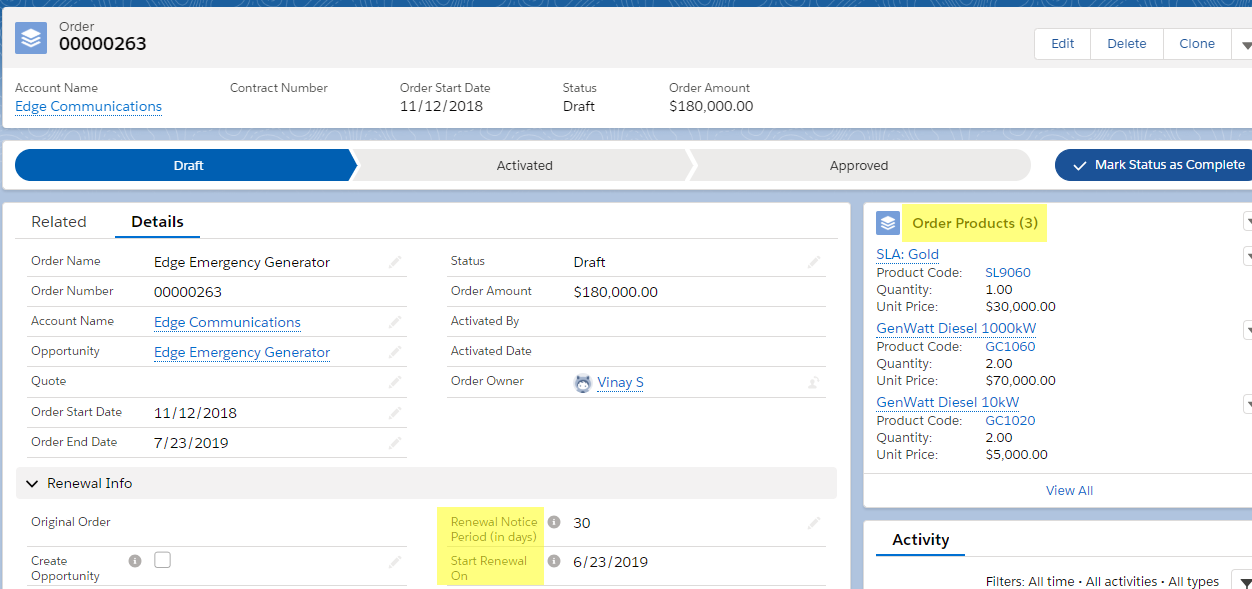
Task: Select the Approved stage in the path
Action: (x=859, y=165)
